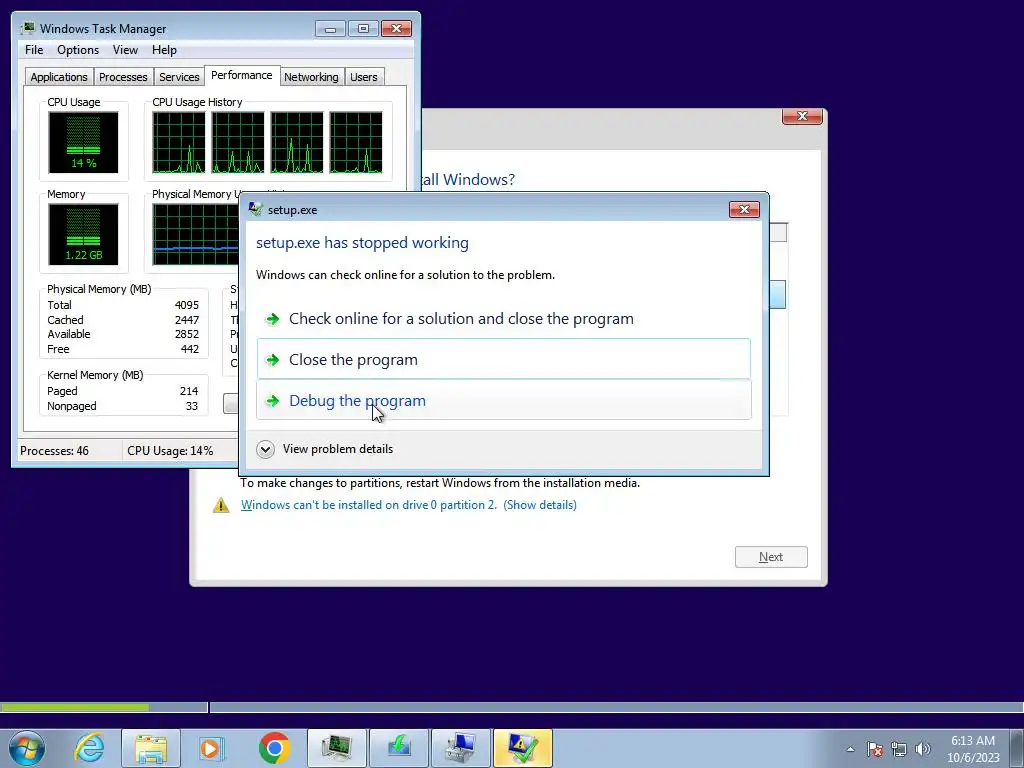Expand View problem details chevron
Screen dimensions: 1024x768
[x=265, y=449]
